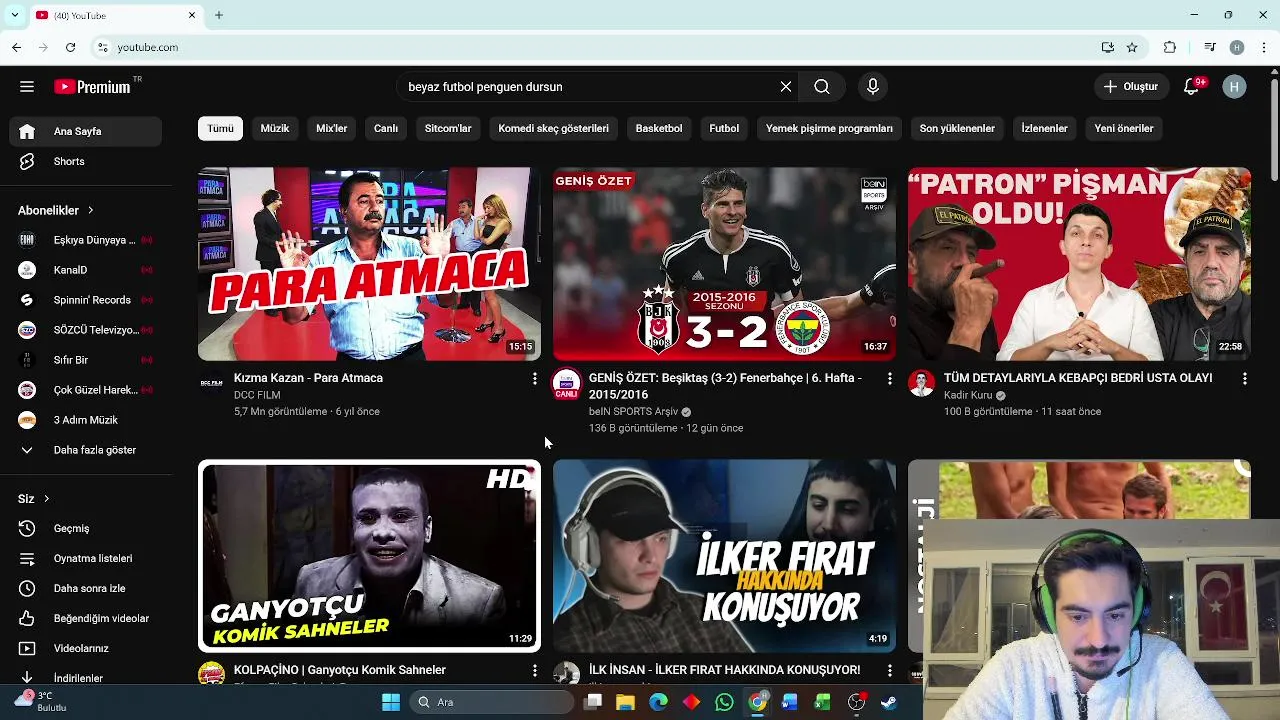1280x720 pixels.
Task: Open Daha sonra izle list
Action: [86, 588]
